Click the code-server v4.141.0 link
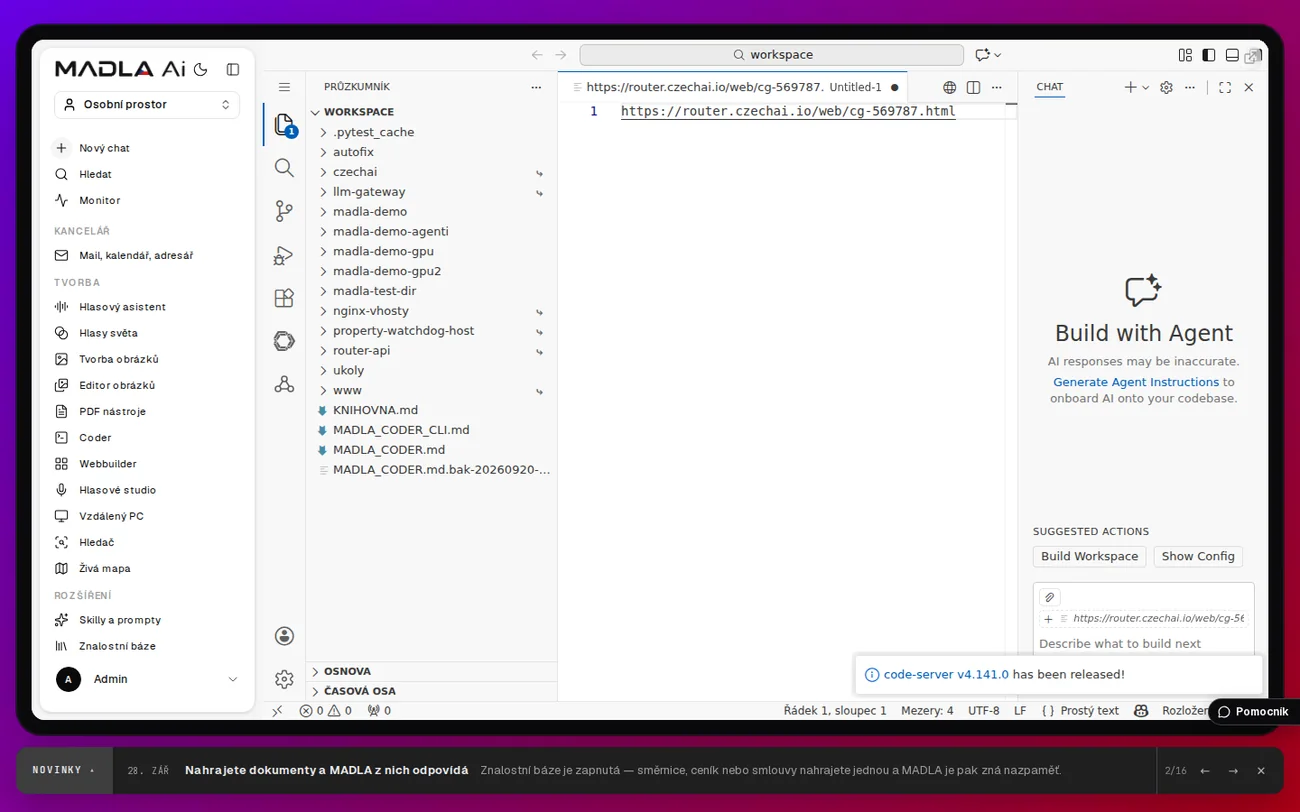This screenshot has width=1300, height=812. [x=946, y=675]
